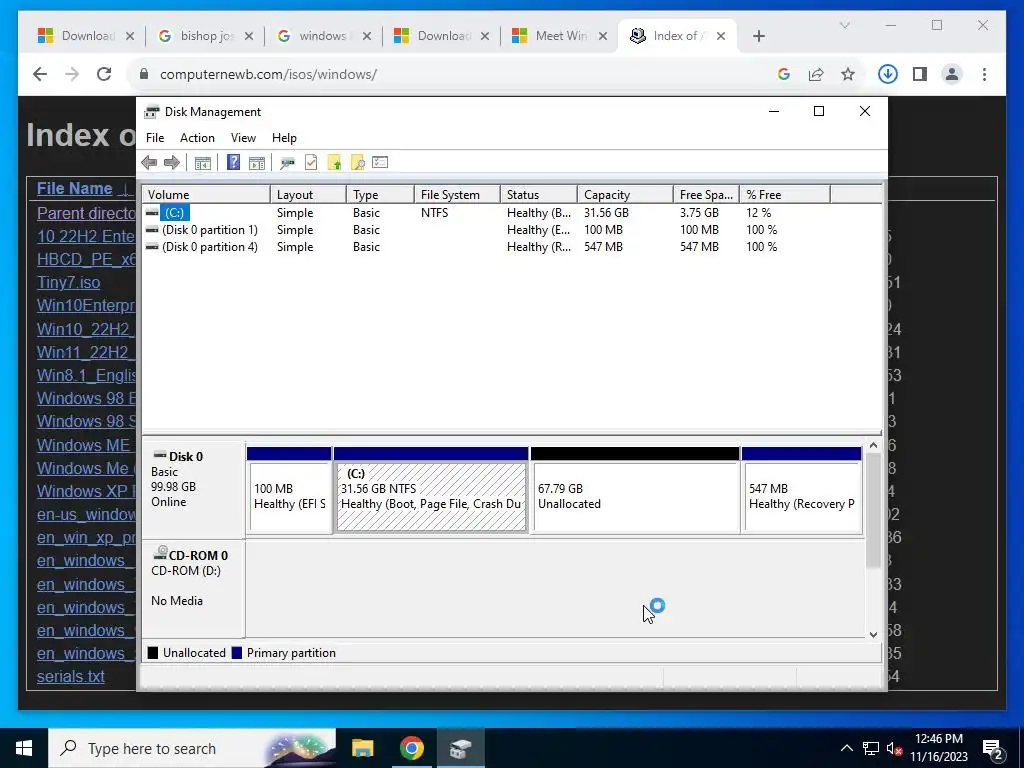Open Chrome three-dot menu
Image resolution: width=1024 pixels, height=768 pixels.
click(x=984, y=74)
